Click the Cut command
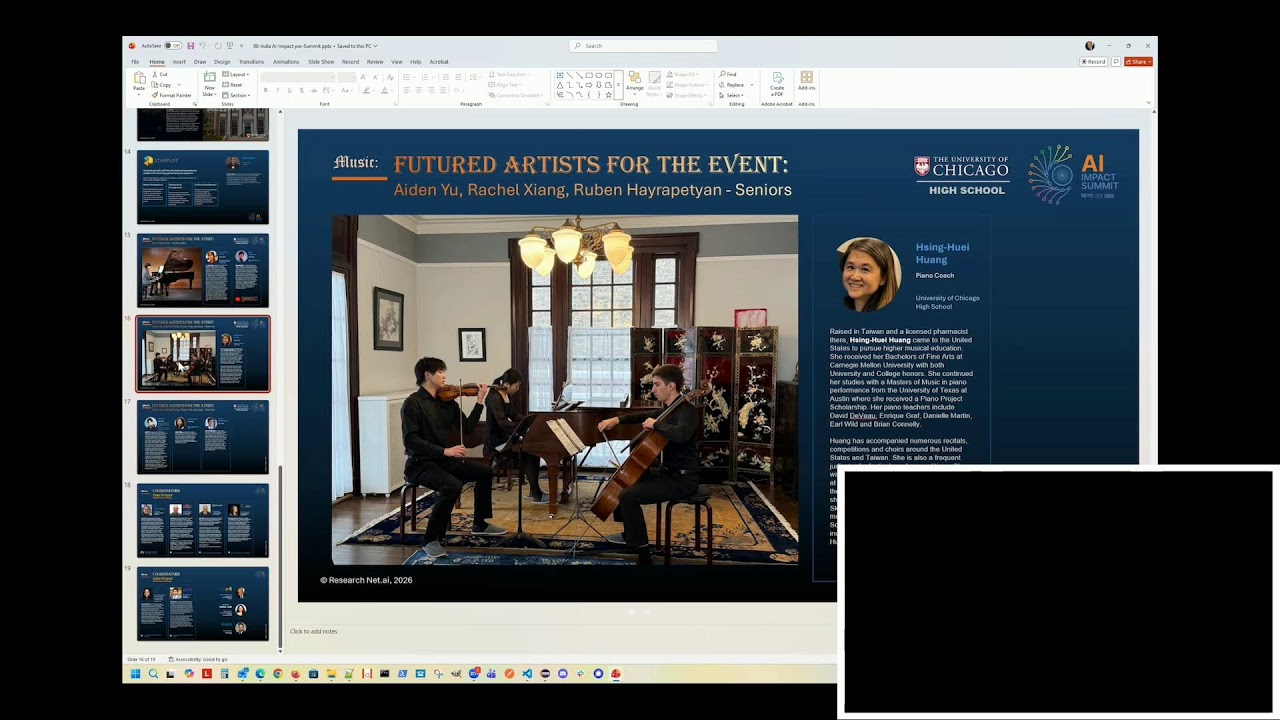This screenshot has height=720, width=1280. 161,74
